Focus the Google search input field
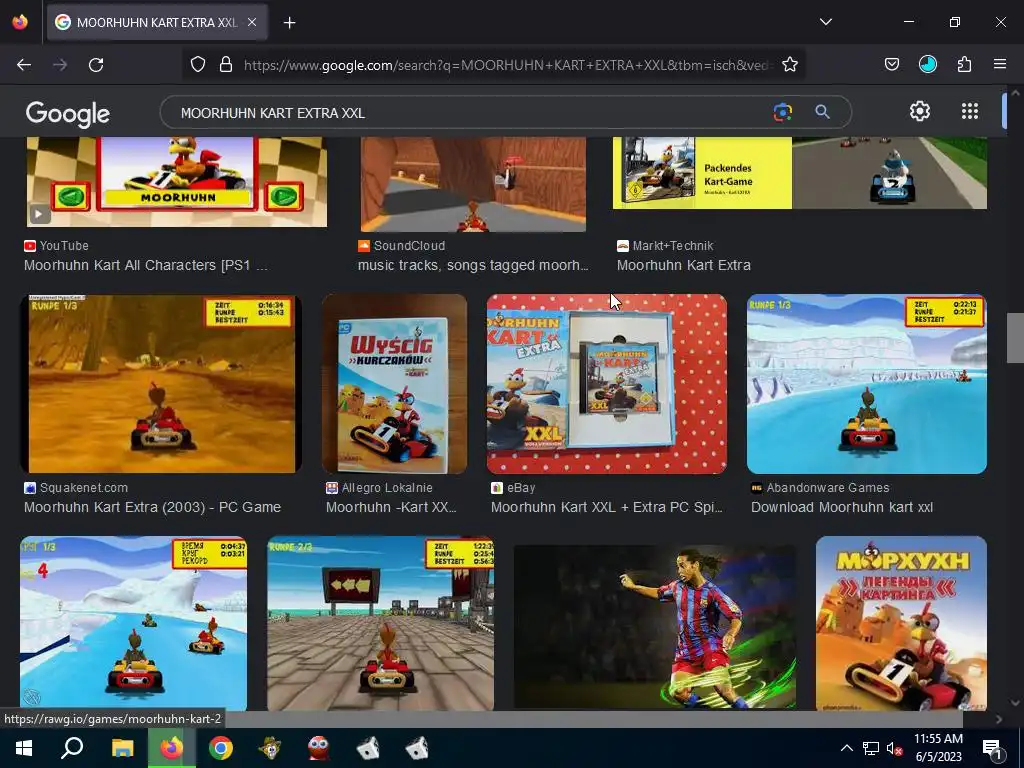Viewport: 1024px width, 768px height. pyautogui.click(x=470, y=112)
